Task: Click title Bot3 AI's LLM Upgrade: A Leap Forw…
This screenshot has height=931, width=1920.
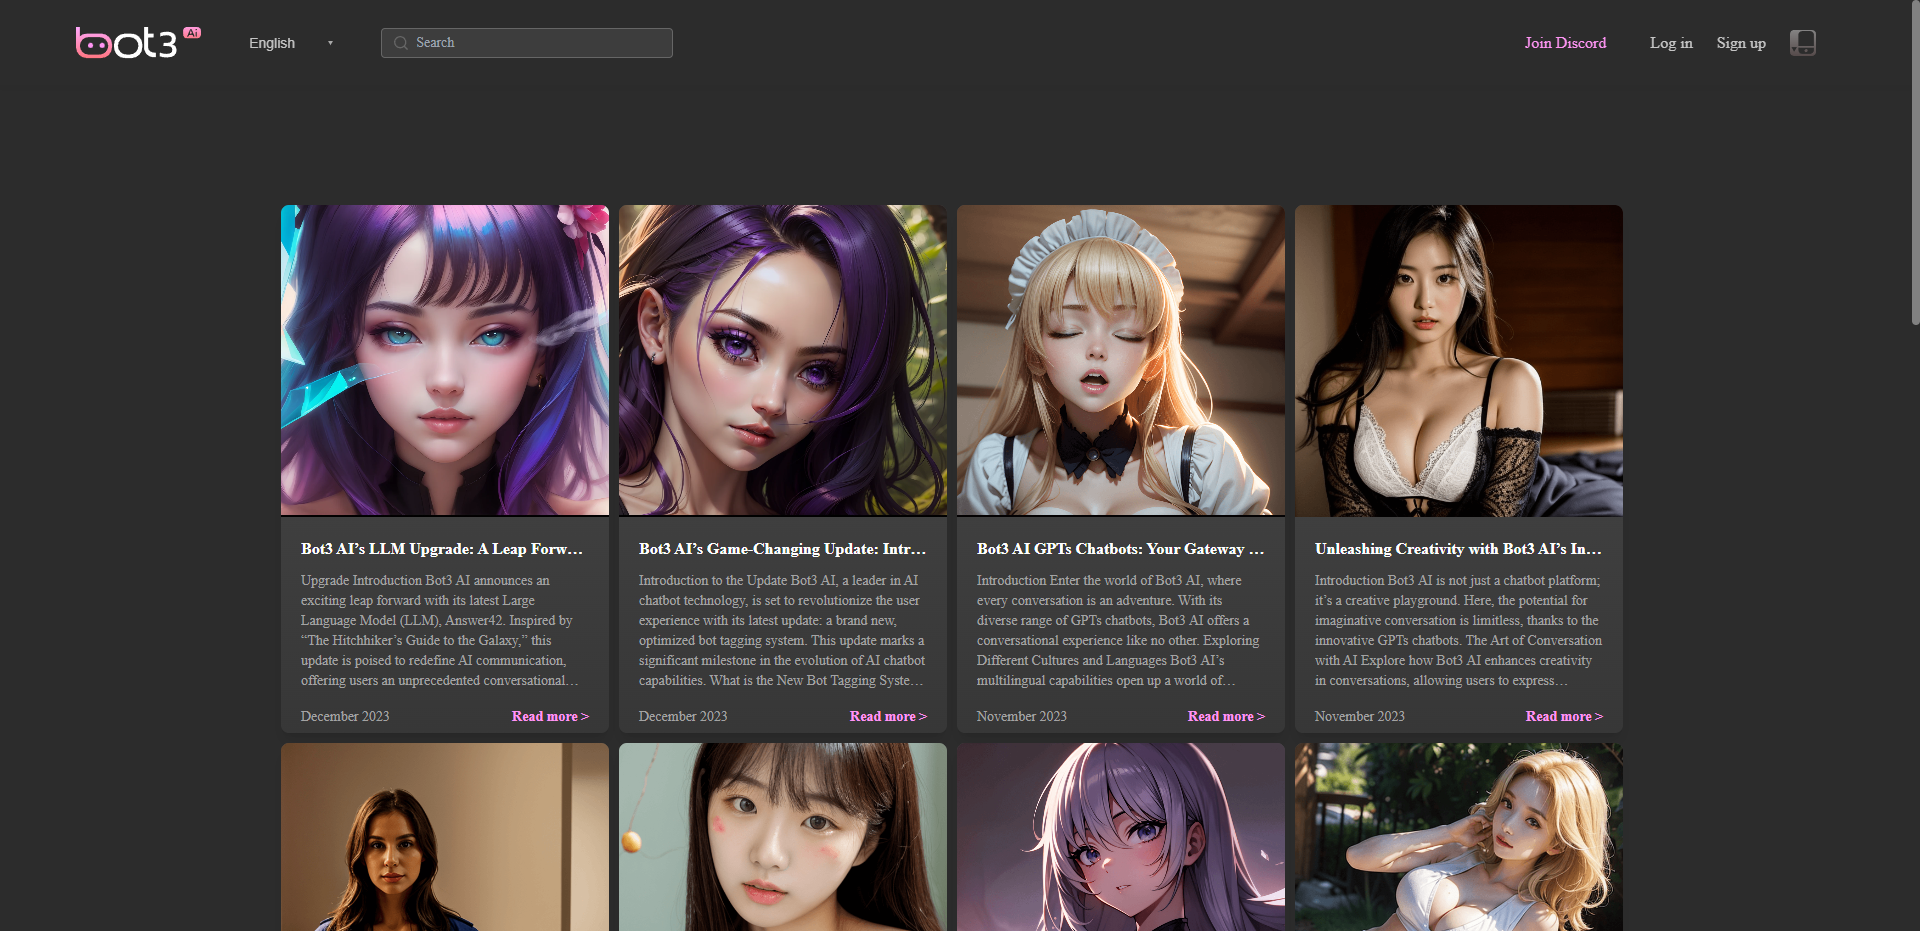Action: coord(441,549)
